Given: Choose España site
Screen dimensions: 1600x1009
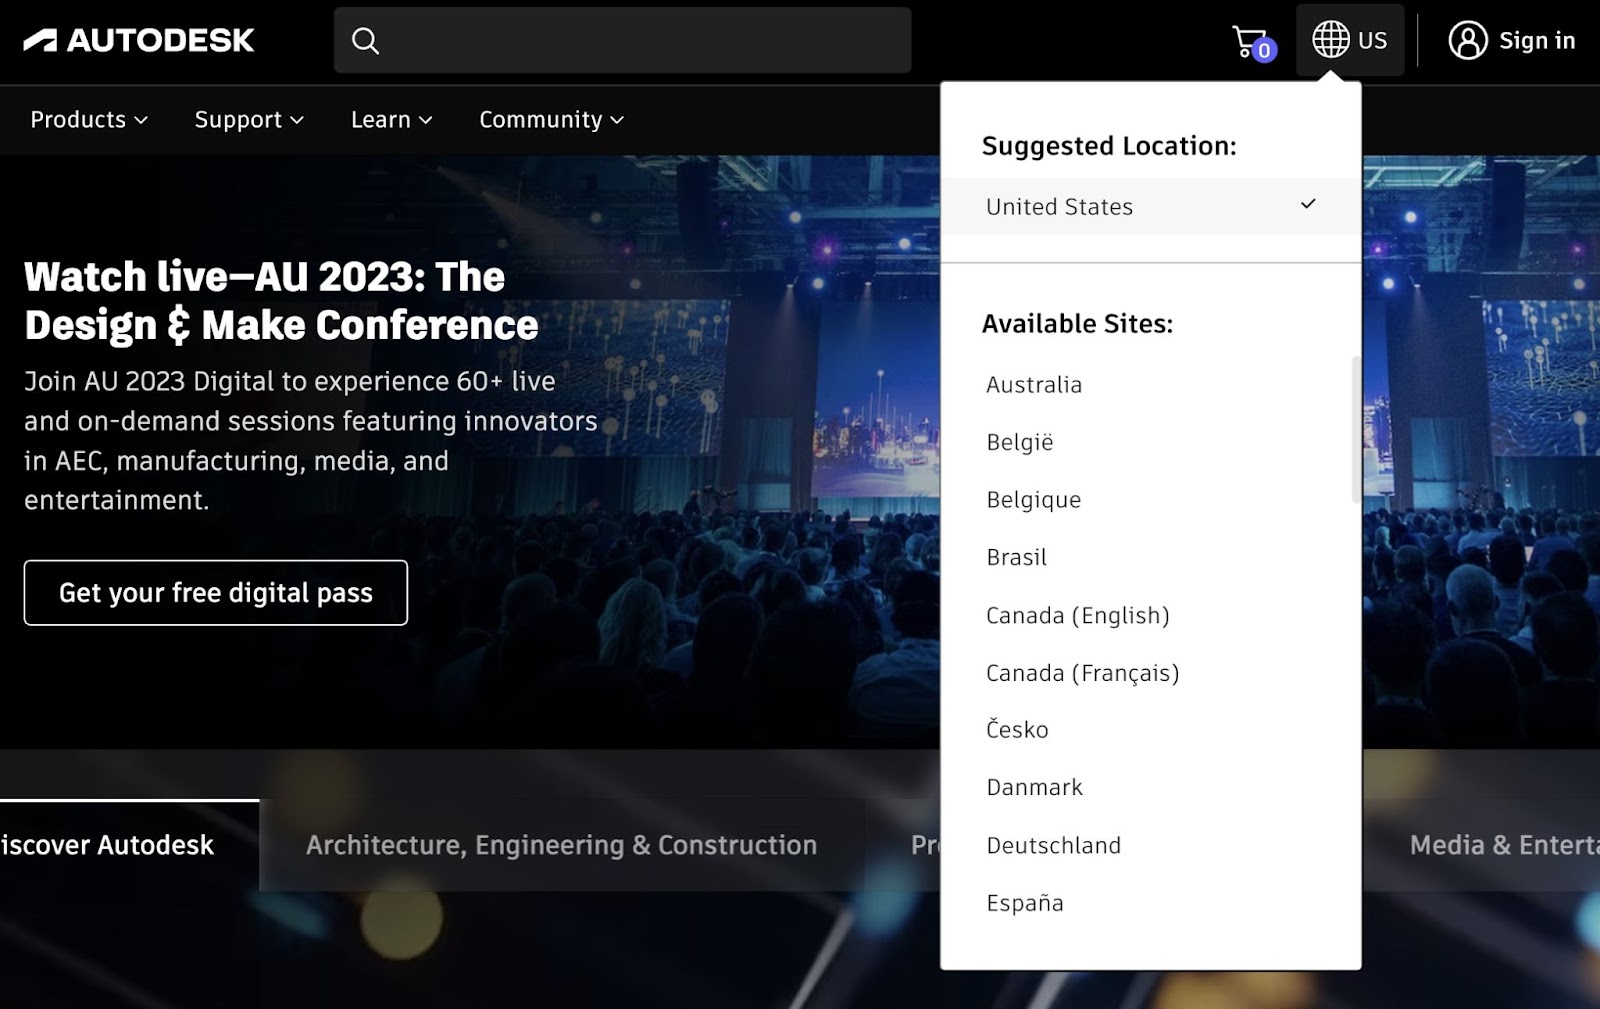Looking at the screenshot, I should coord(1024,903).
